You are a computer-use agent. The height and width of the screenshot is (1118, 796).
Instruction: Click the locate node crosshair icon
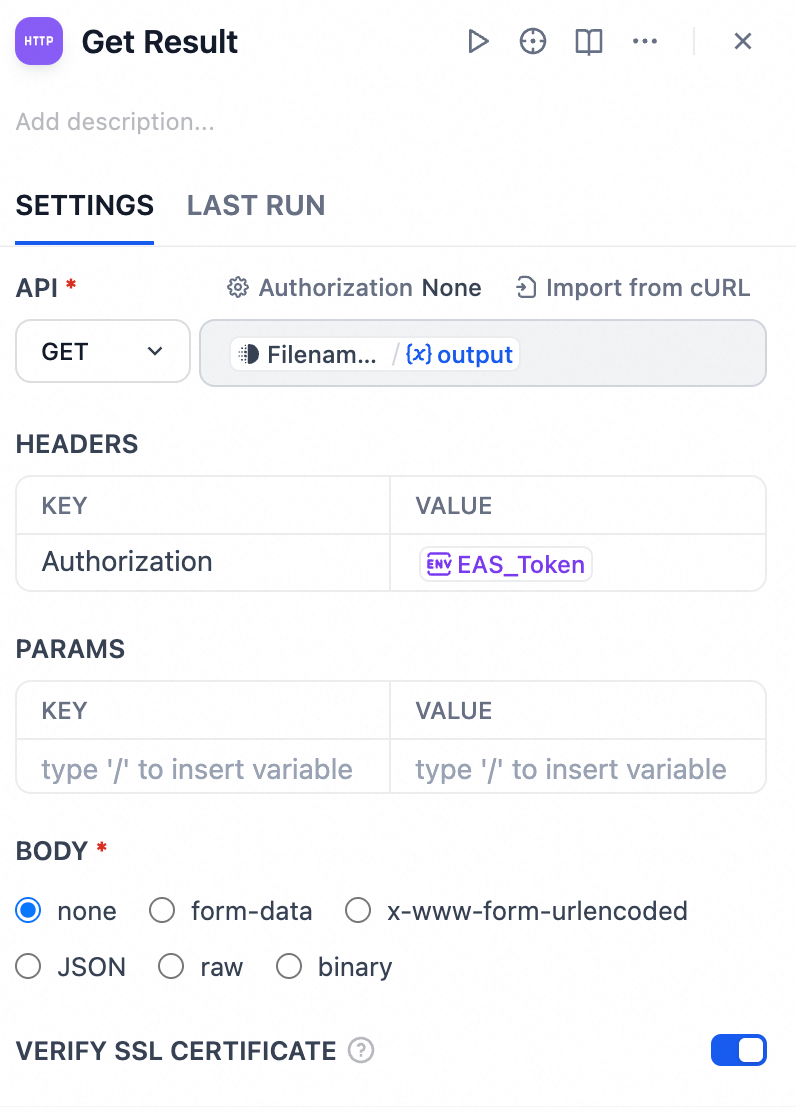click(533, 41)
